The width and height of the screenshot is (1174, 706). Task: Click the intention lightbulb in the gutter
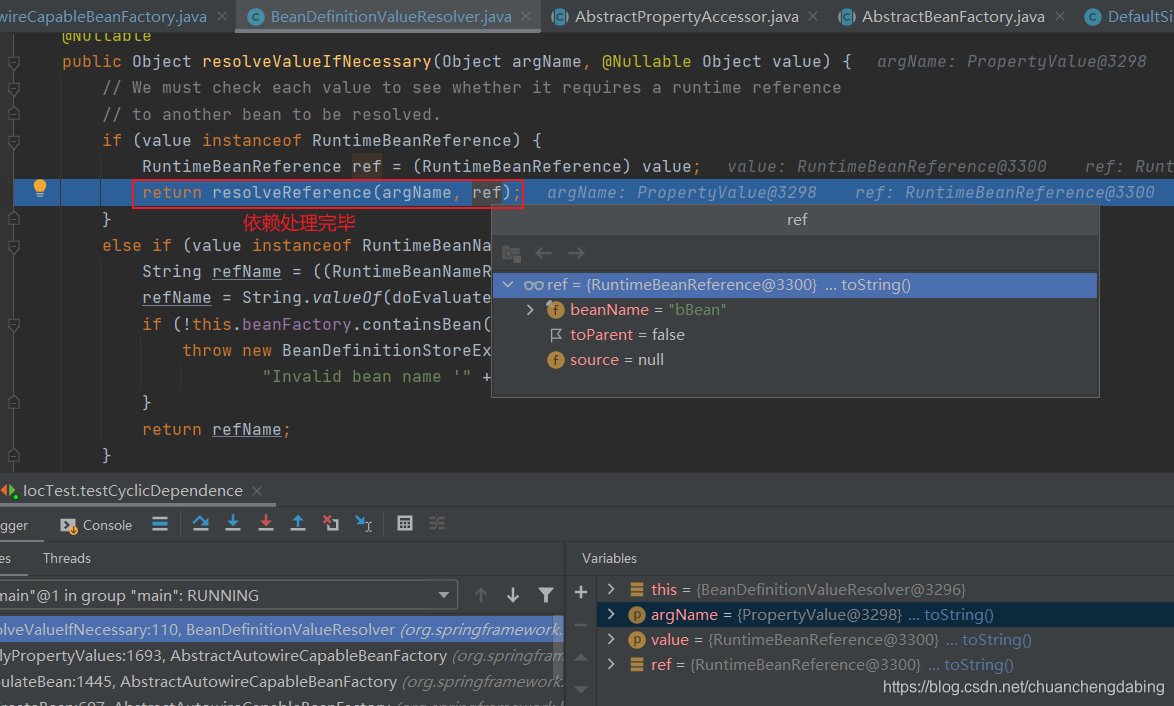[40, 189]
